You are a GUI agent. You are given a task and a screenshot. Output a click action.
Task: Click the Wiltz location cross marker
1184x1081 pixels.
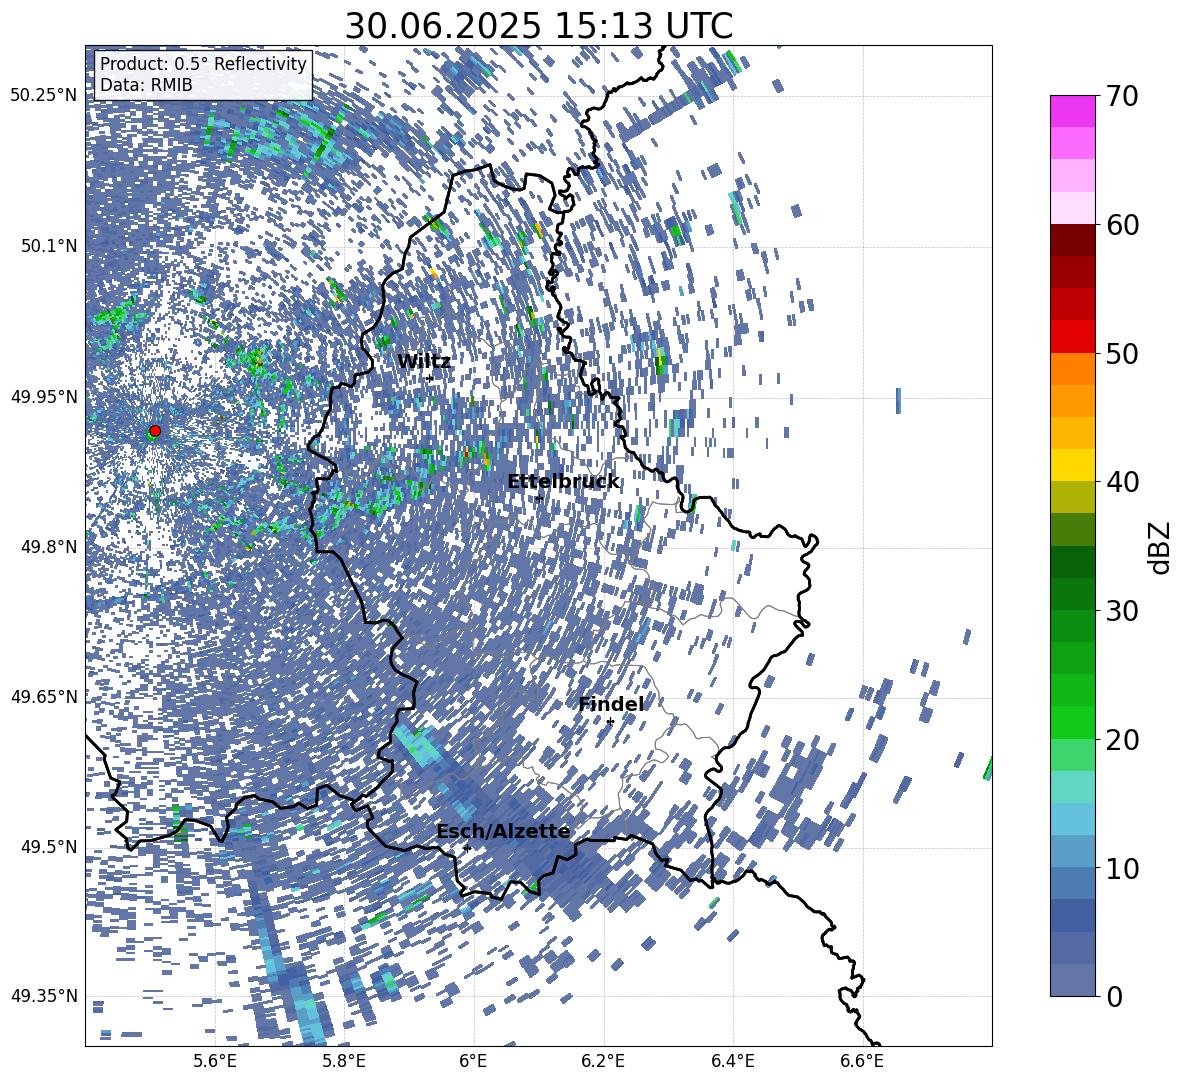point(430,378)
